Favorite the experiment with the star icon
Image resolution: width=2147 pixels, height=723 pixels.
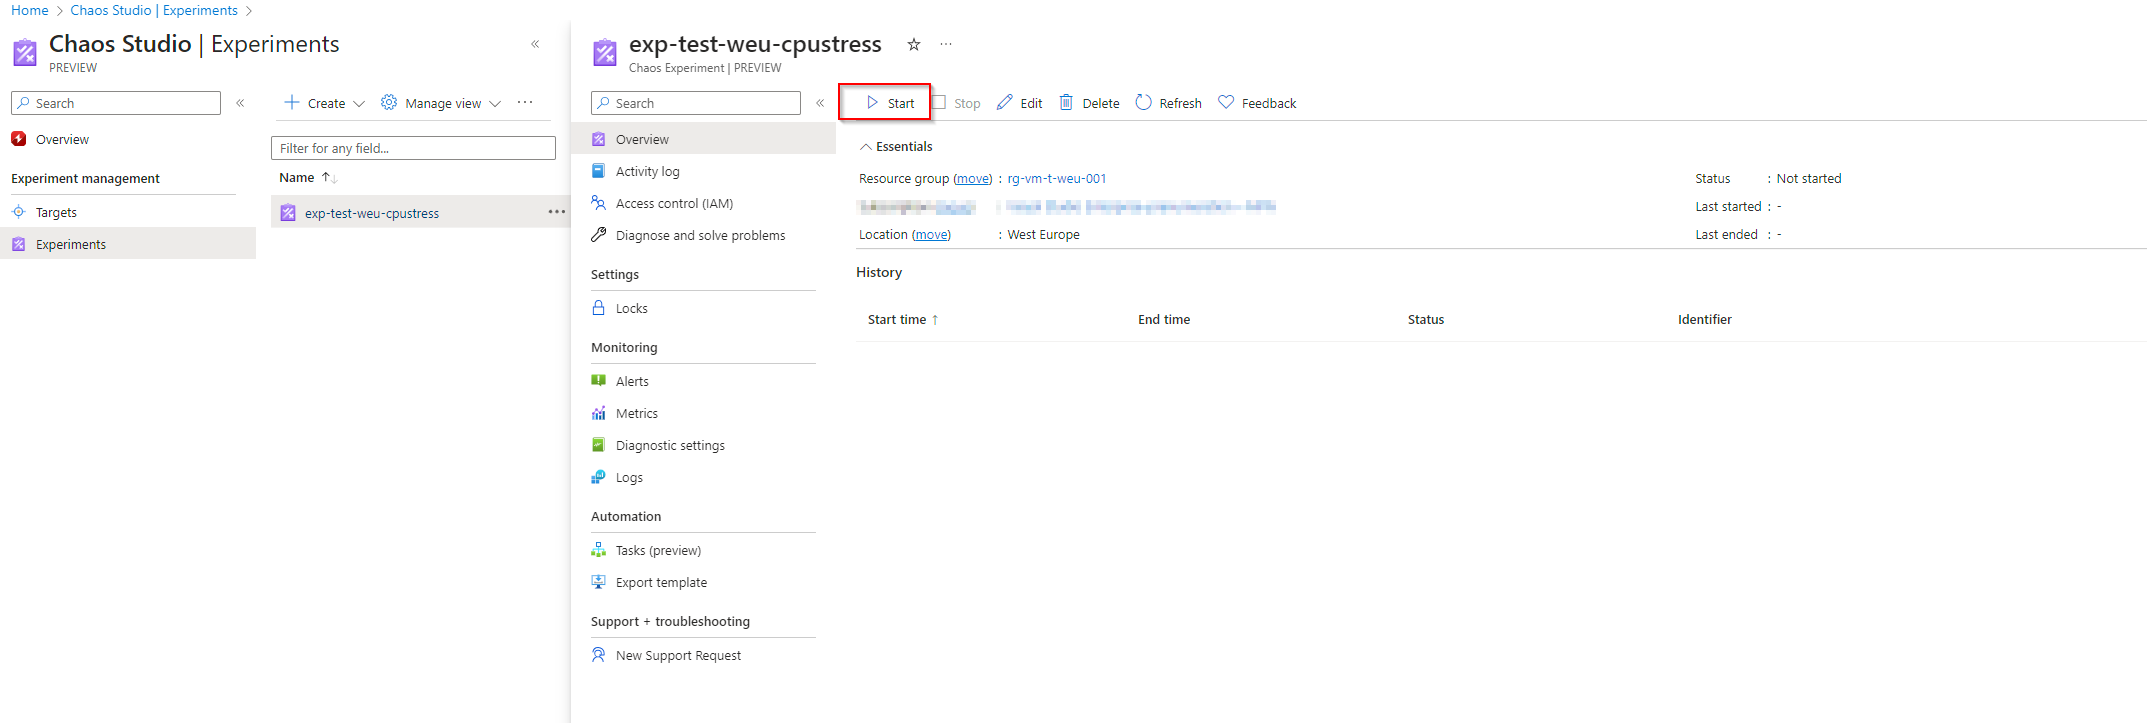pos(913,44)
